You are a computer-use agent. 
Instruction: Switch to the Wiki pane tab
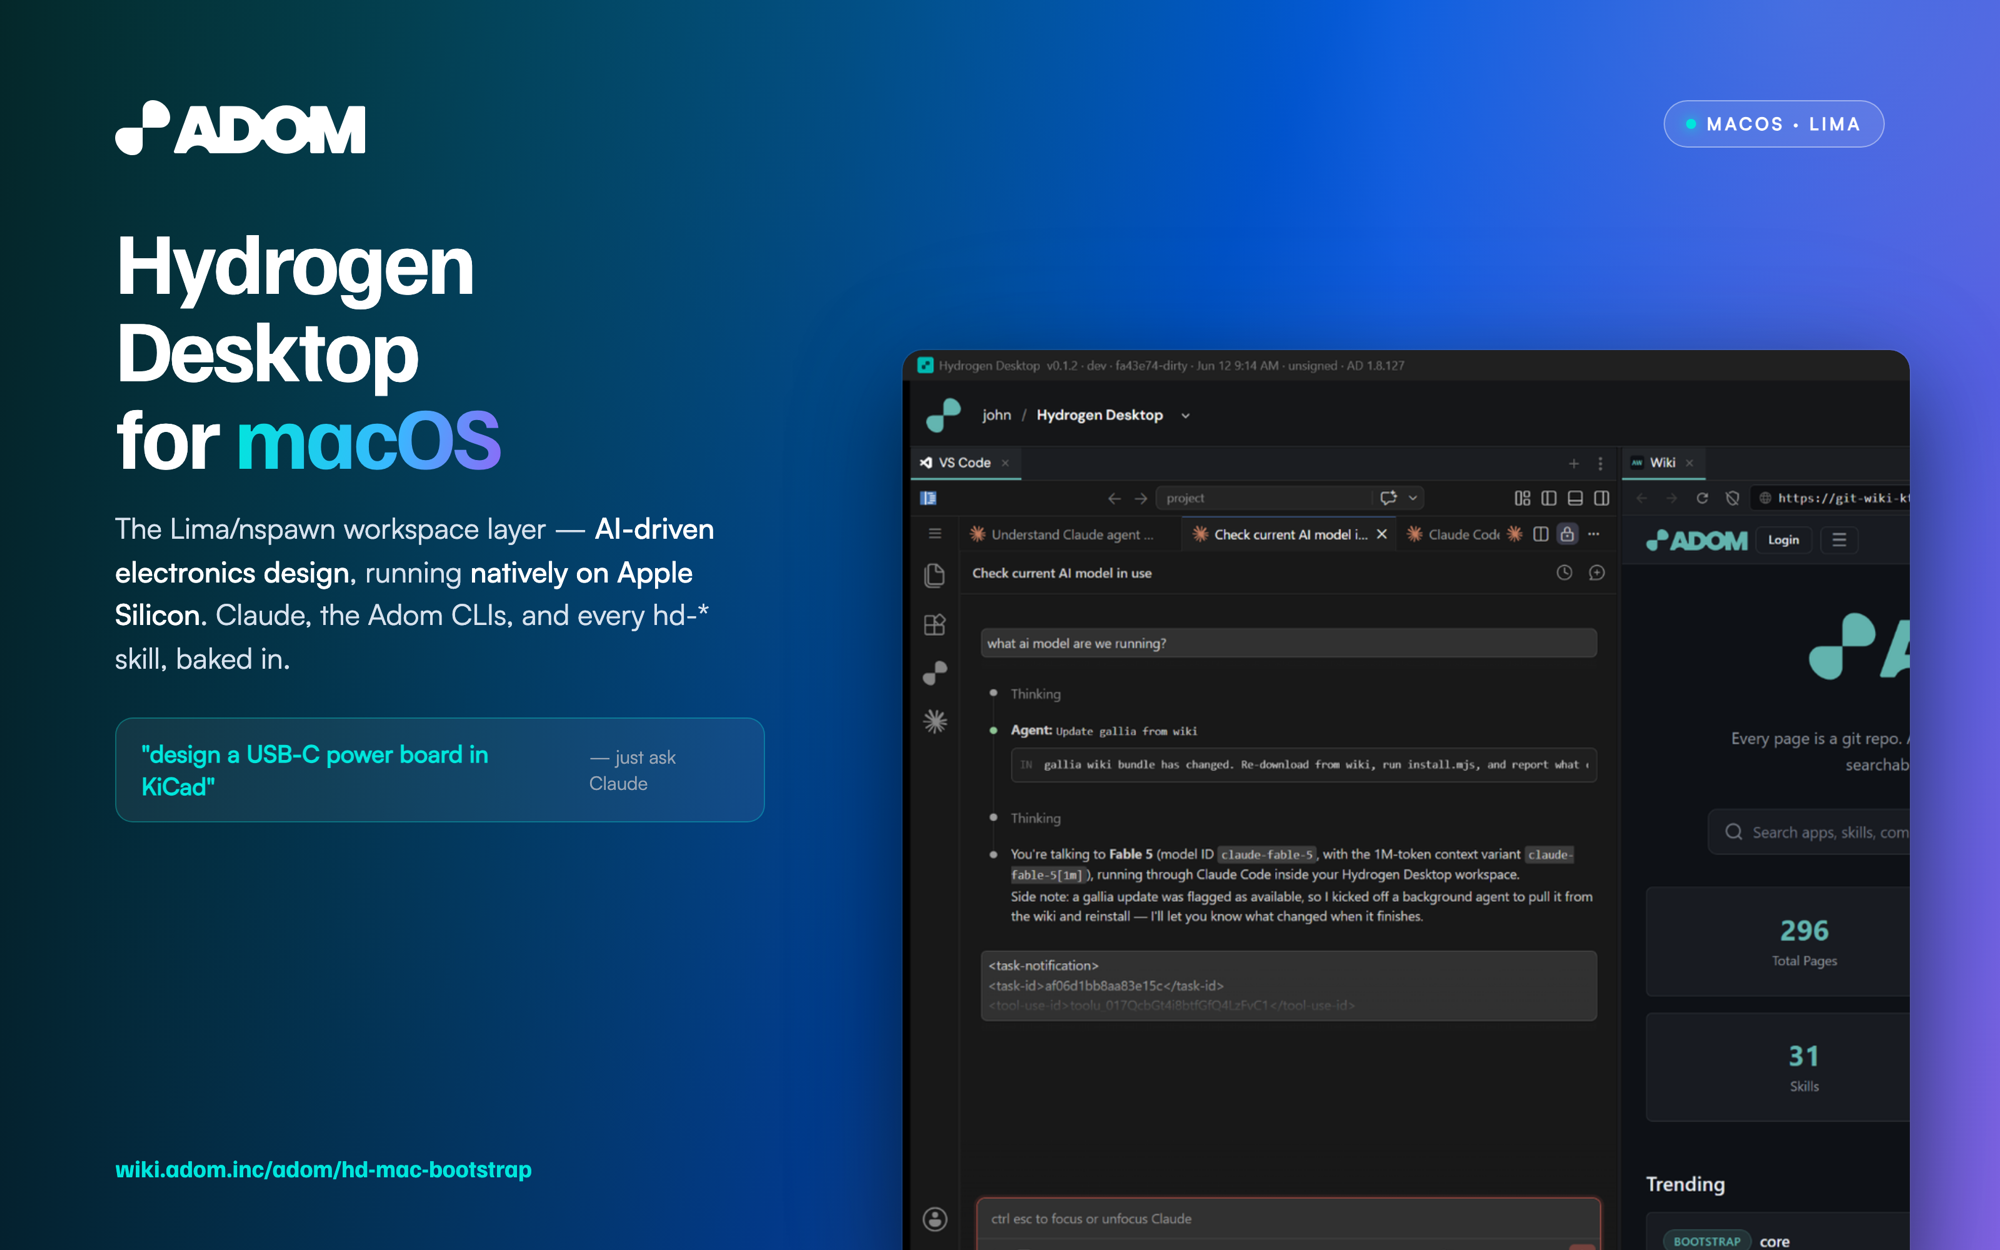pos(1662,463)
